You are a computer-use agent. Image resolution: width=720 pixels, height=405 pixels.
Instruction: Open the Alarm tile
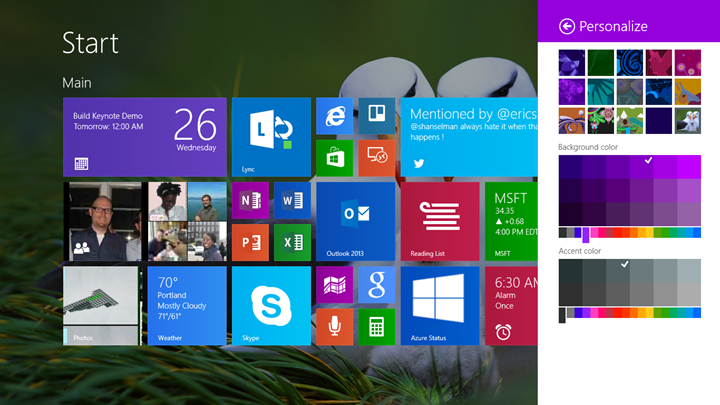pos(511,306)
